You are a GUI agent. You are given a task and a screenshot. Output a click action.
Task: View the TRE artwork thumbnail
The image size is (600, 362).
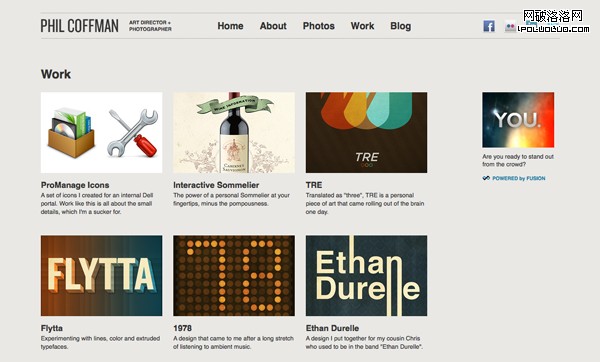point(366,132)
